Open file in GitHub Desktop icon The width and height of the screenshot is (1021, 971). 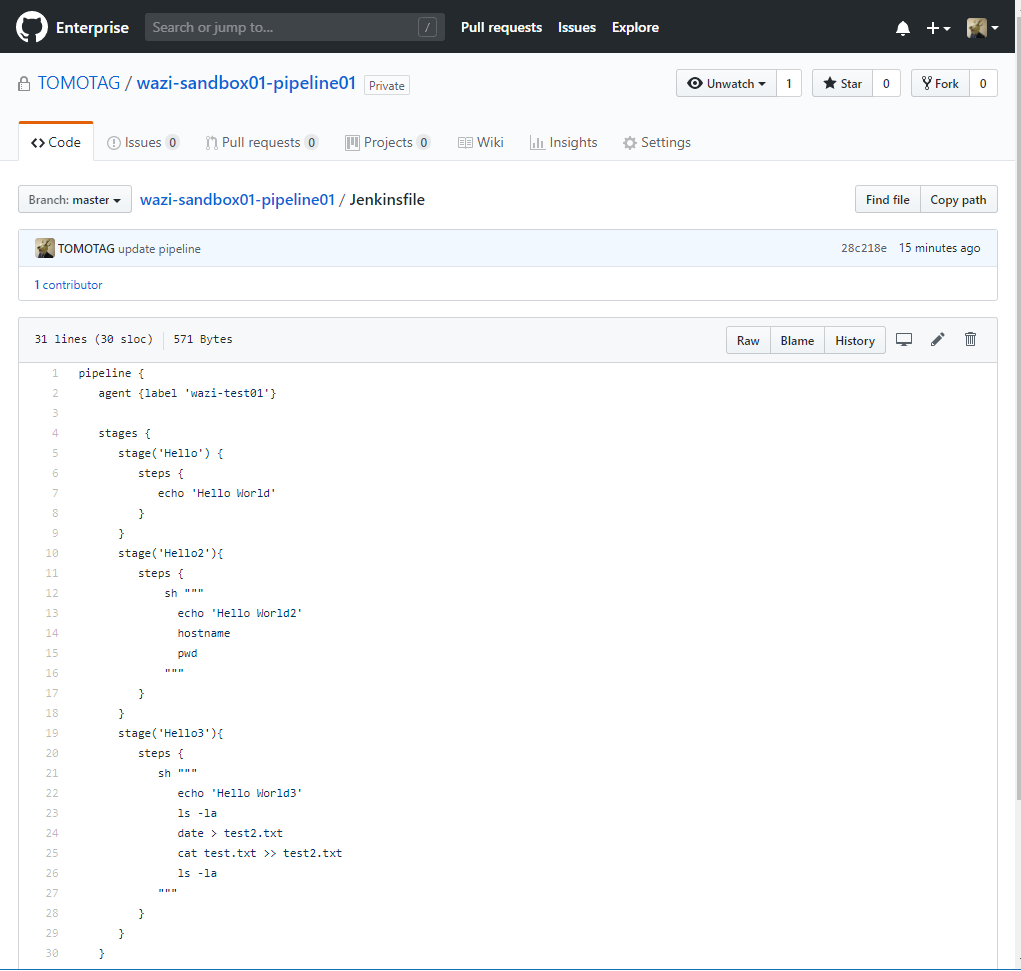click(x=904, y=339)
